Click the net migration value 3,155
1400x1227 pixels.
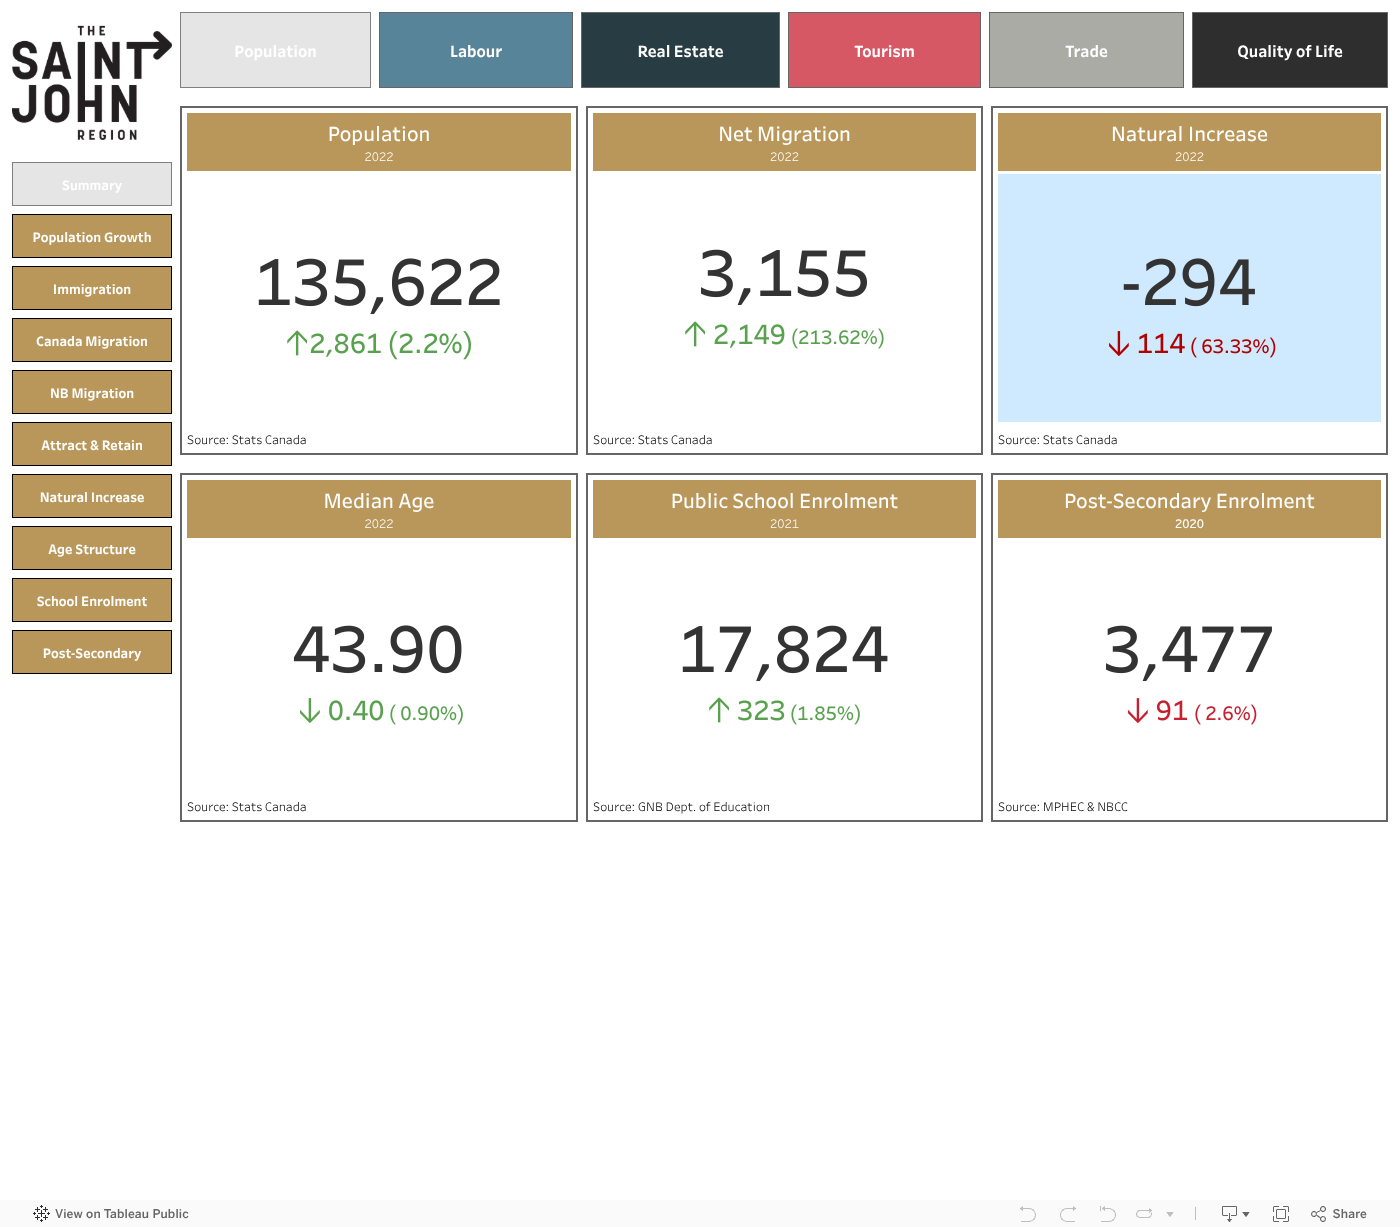tap(784, 274)
